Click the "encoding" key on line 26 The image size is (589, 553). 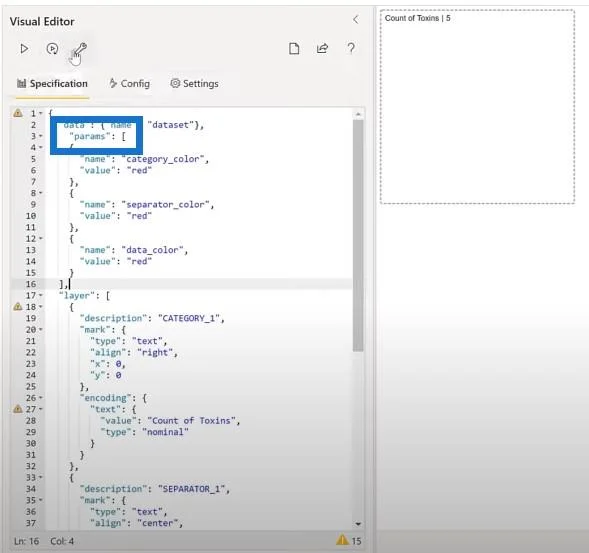point(106,398)
